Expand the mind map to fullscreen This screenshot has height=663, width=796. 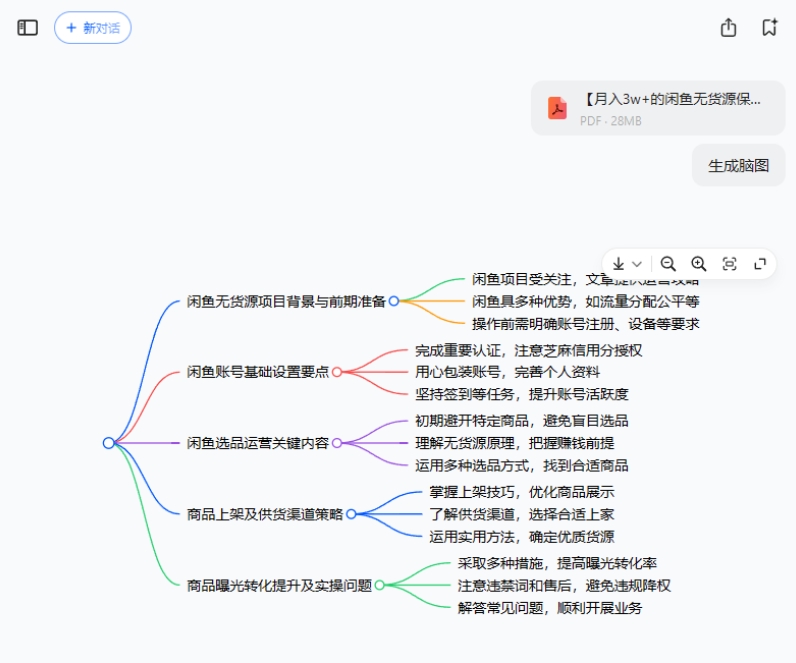click(x=760, y=264)
